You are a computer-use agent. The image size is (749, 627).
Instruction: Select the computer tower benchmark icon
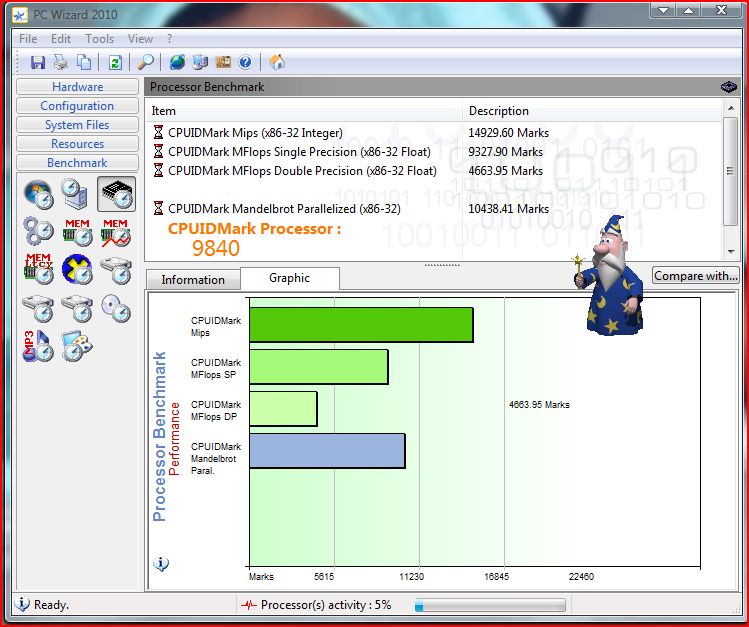[x=77, y=194]
